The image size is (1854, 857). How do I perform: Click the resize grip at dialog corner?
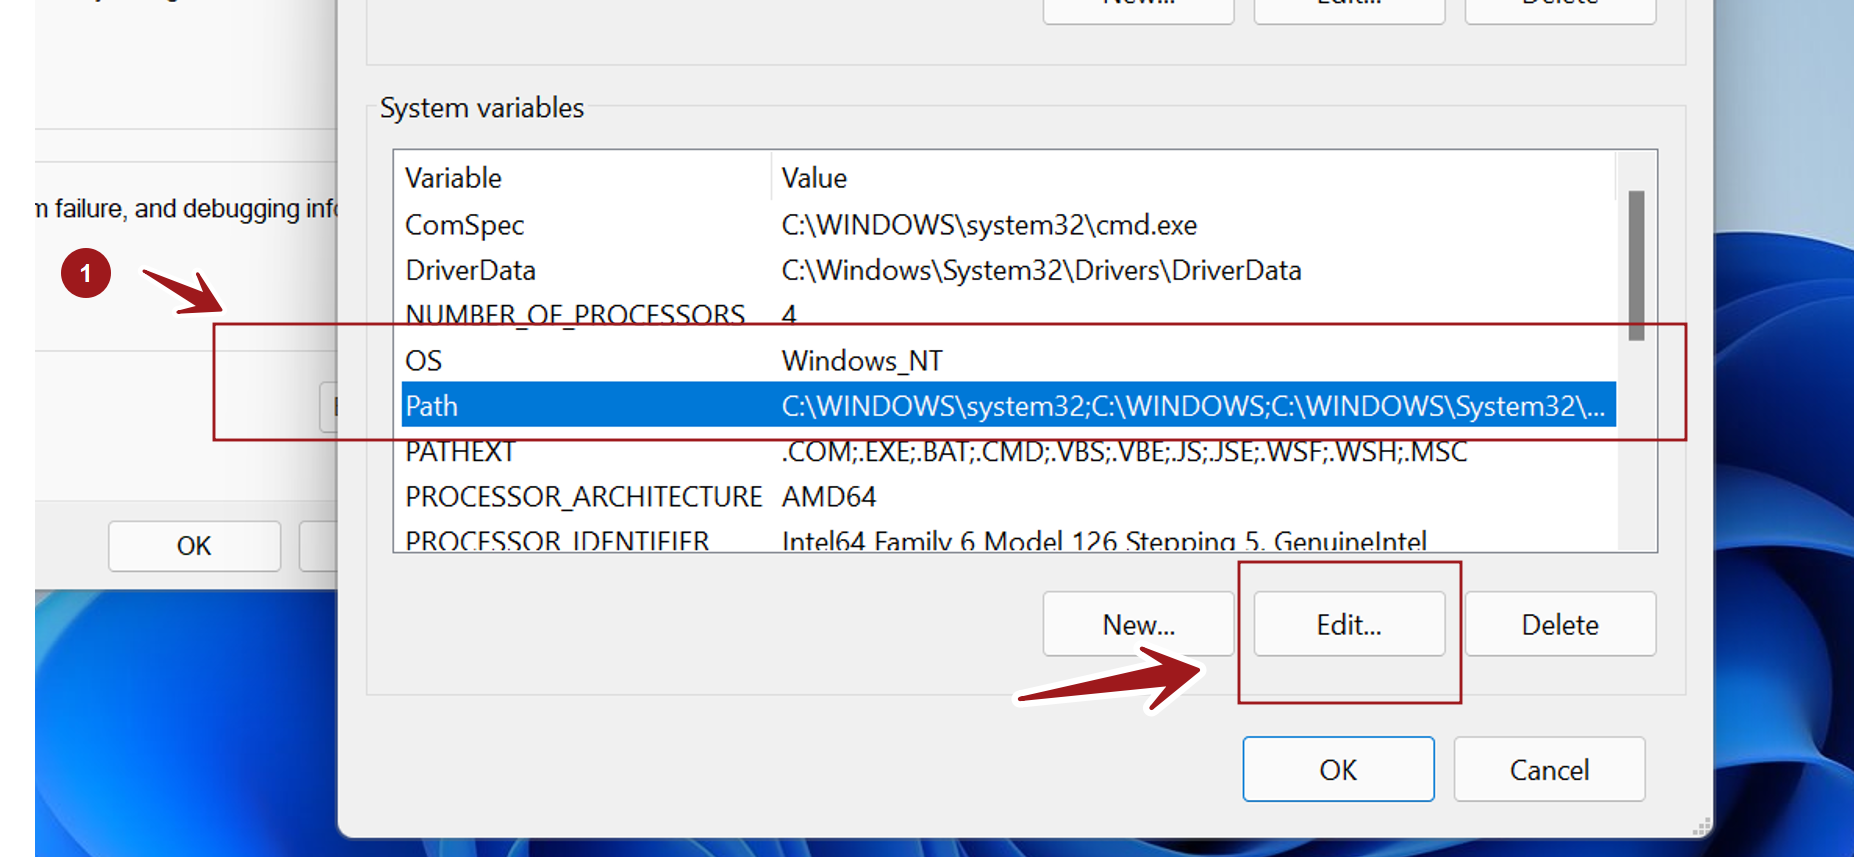[x=1700, y=827]
